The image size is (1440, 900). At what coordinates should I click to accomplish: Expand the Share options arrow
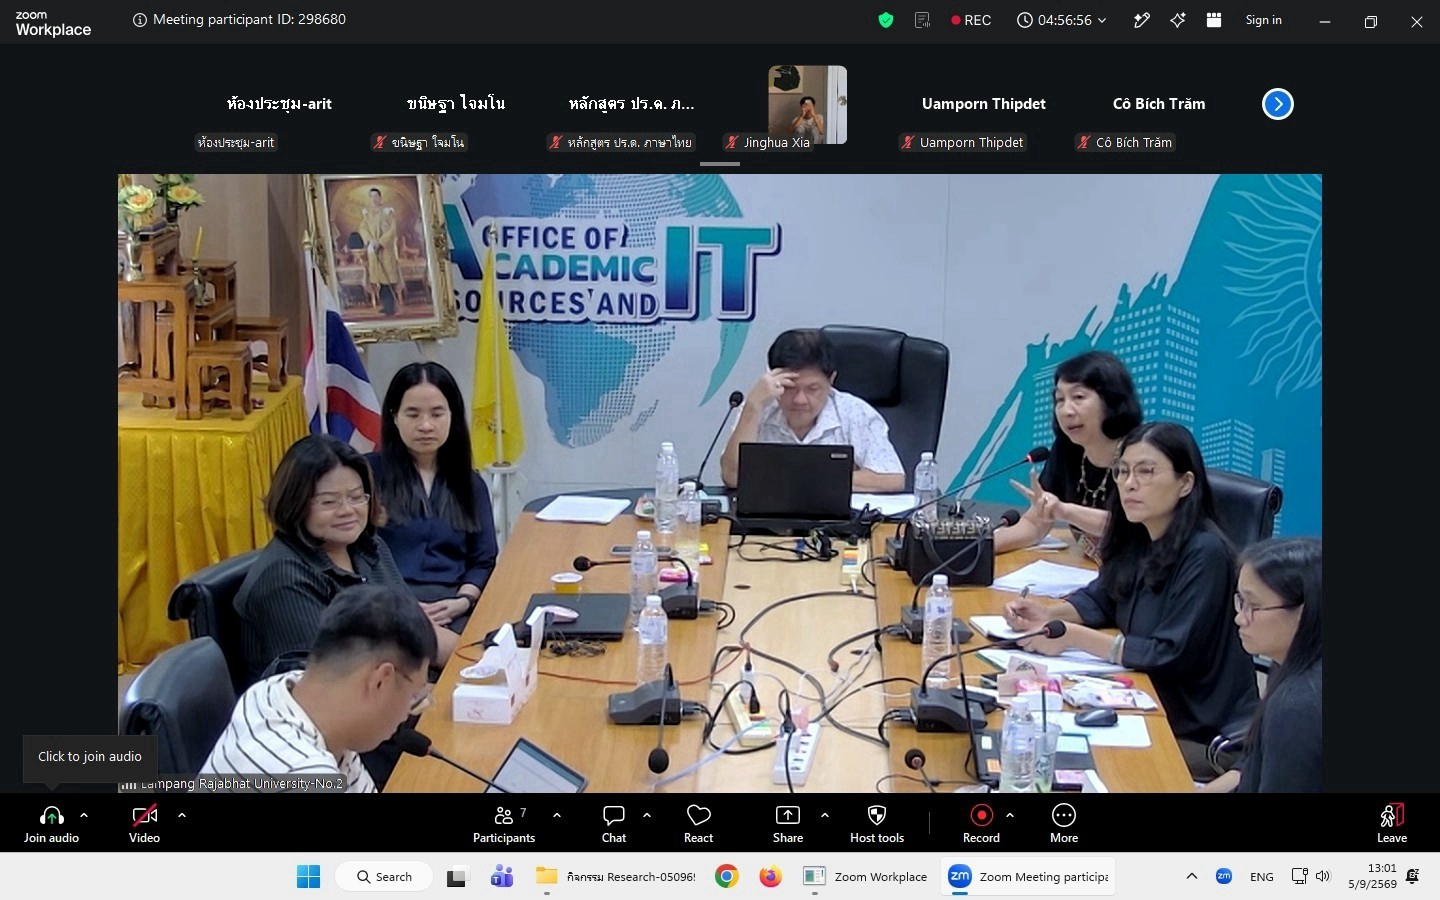pyautogui.click(x=825, y=815)
